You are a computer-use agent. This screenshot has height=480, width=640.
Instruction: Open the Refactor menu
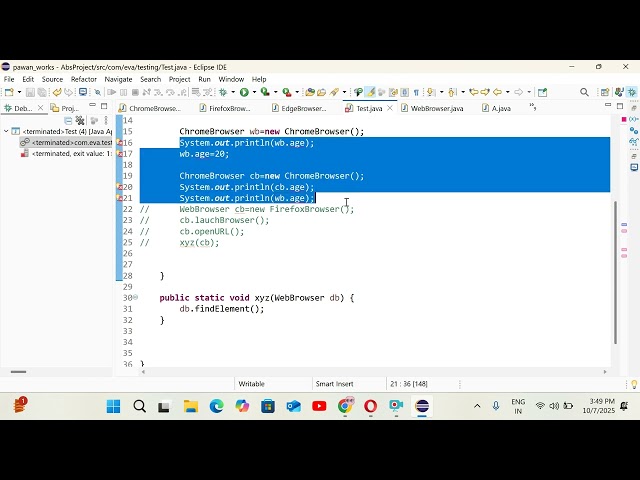(84, 79)
